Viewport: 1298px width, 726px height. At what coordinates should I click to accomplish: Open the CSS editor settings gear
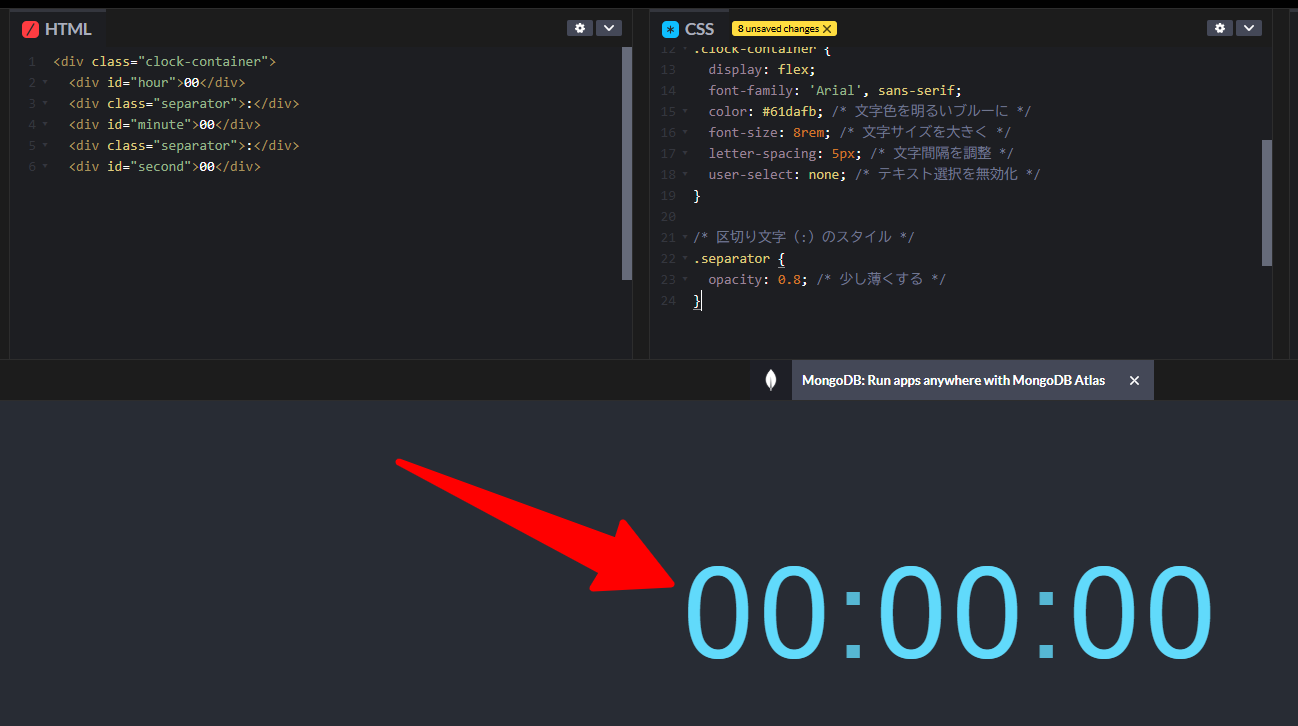click(1219, 28)
